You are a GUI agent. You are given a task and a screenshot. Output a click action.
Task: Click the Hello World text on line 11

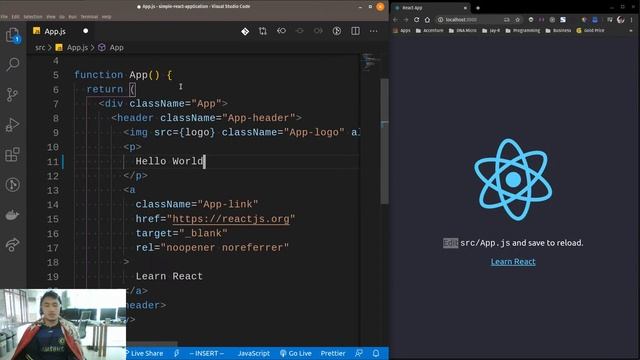pos(169,161)
